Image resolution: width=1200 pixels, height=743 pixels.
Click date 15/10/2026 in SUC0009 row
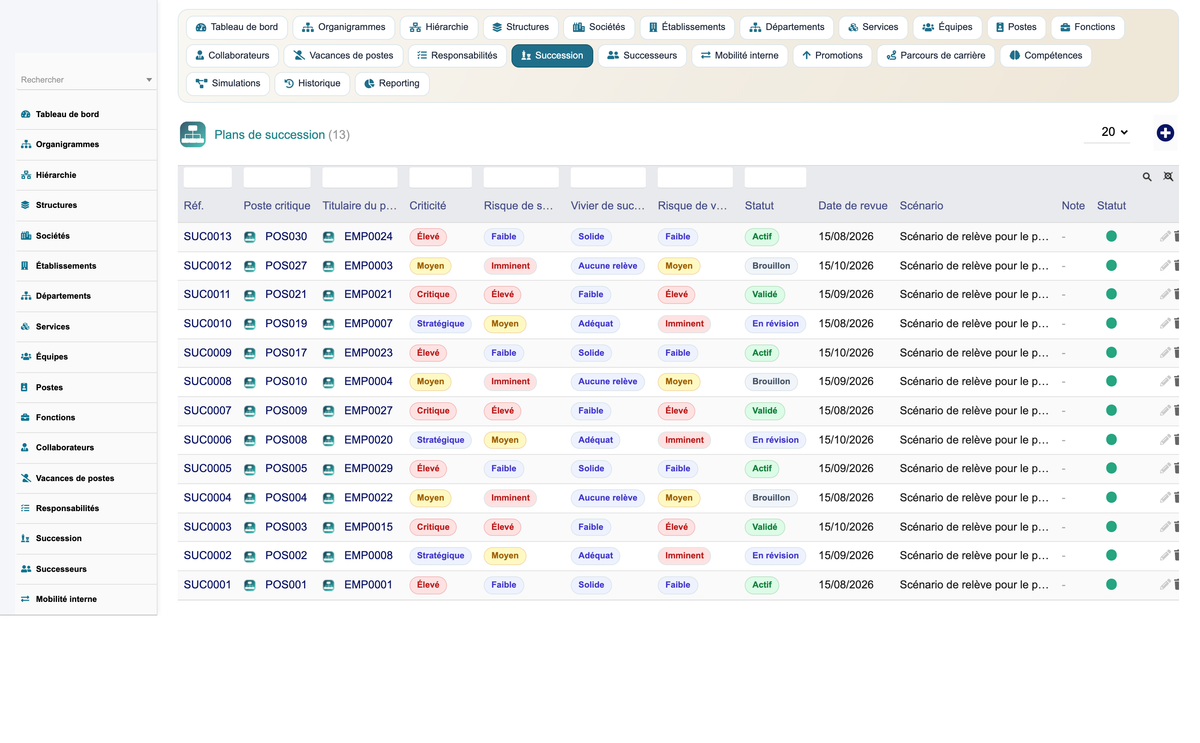click(x=846, y=353)
